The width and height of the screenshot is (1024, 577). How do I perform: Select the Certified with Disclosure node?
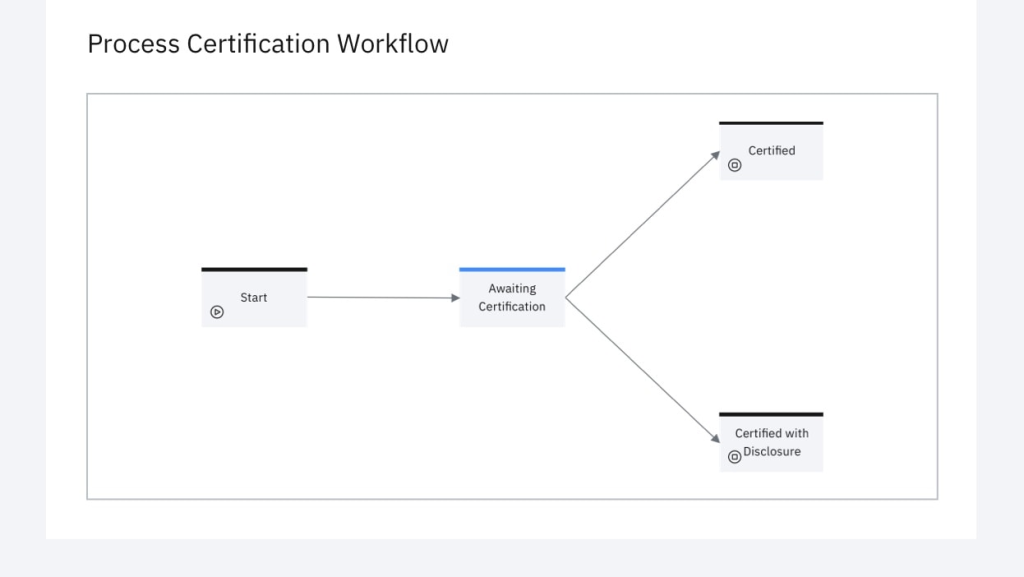pos(771,442)
